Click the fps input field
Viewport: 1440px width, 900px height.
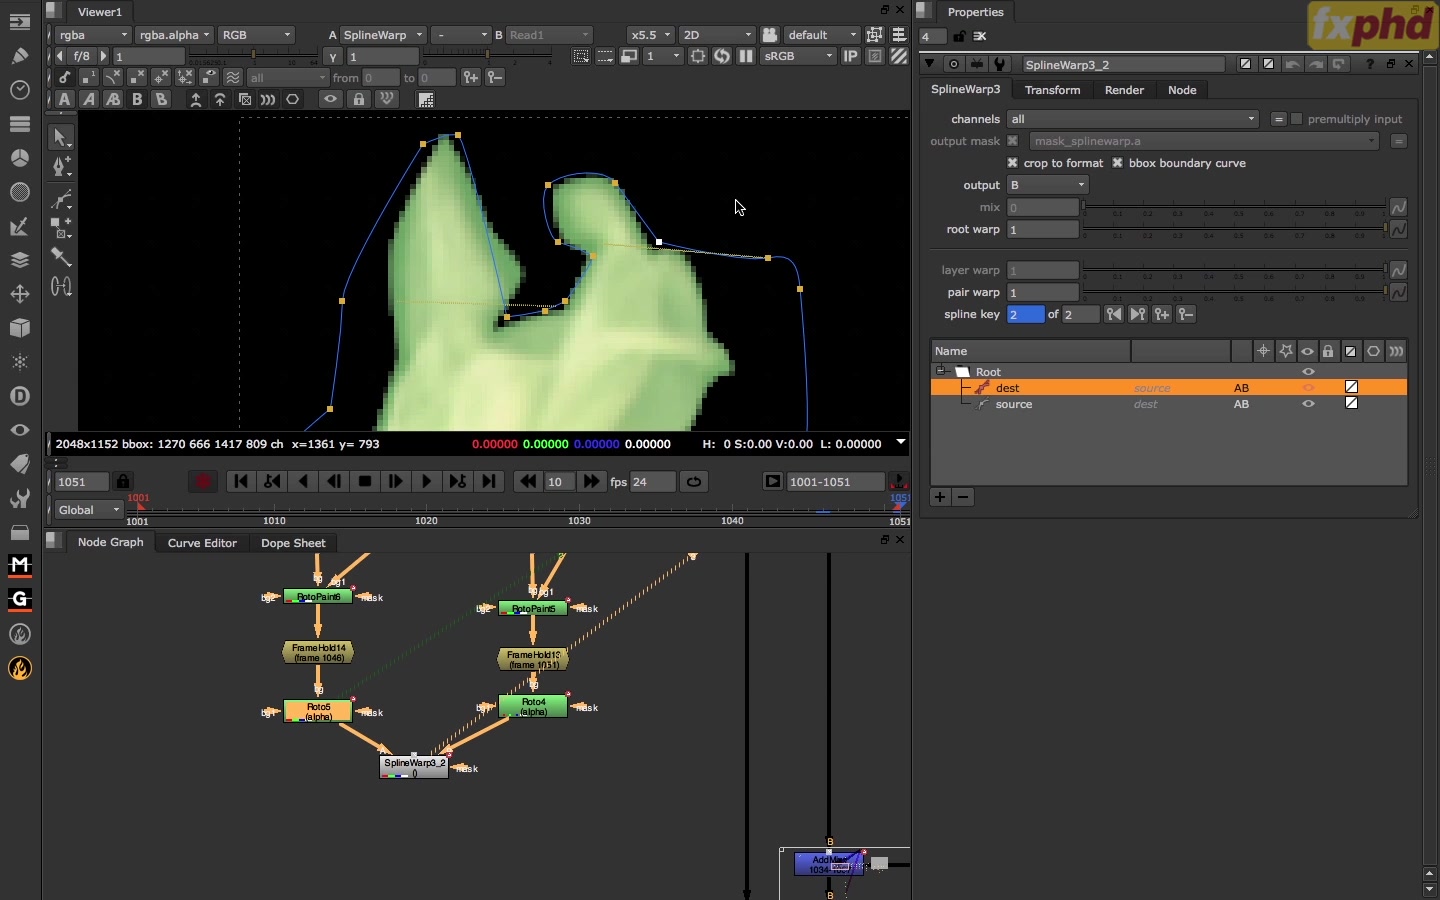pos(653,482)
